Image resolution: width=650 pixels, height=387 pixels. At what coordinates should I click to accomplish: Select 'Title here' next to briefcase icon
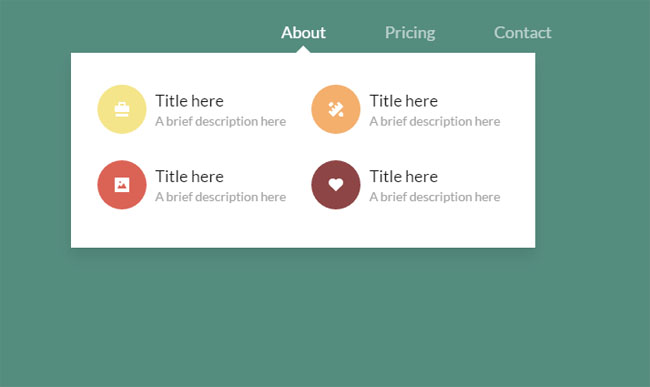pos(189,101)
